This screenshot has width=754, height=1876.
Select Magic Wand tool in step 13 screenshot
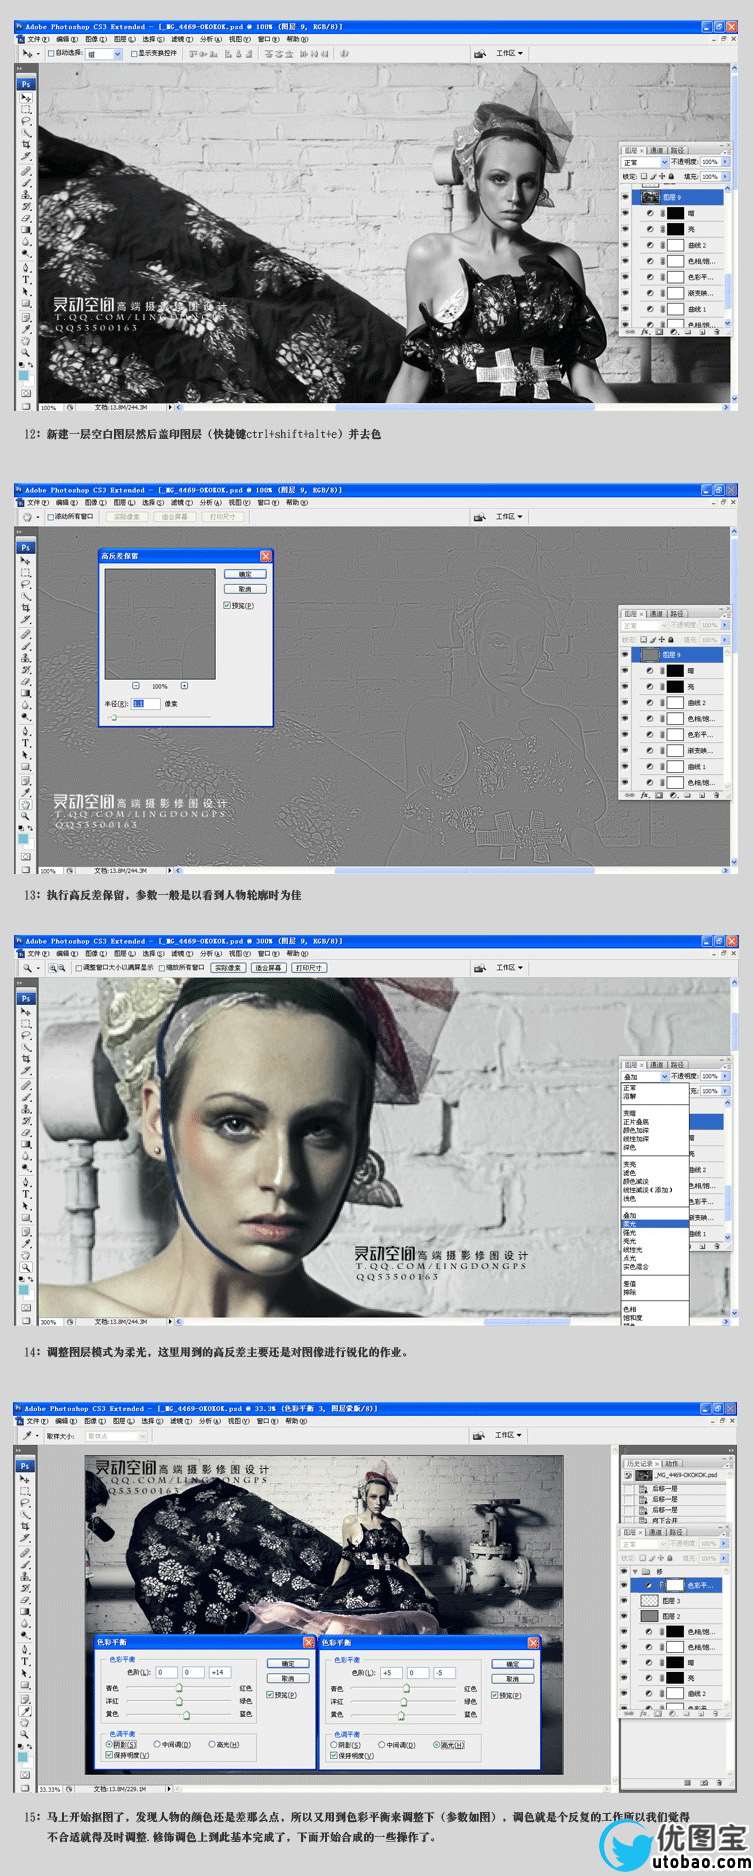[x=26, y=596]
